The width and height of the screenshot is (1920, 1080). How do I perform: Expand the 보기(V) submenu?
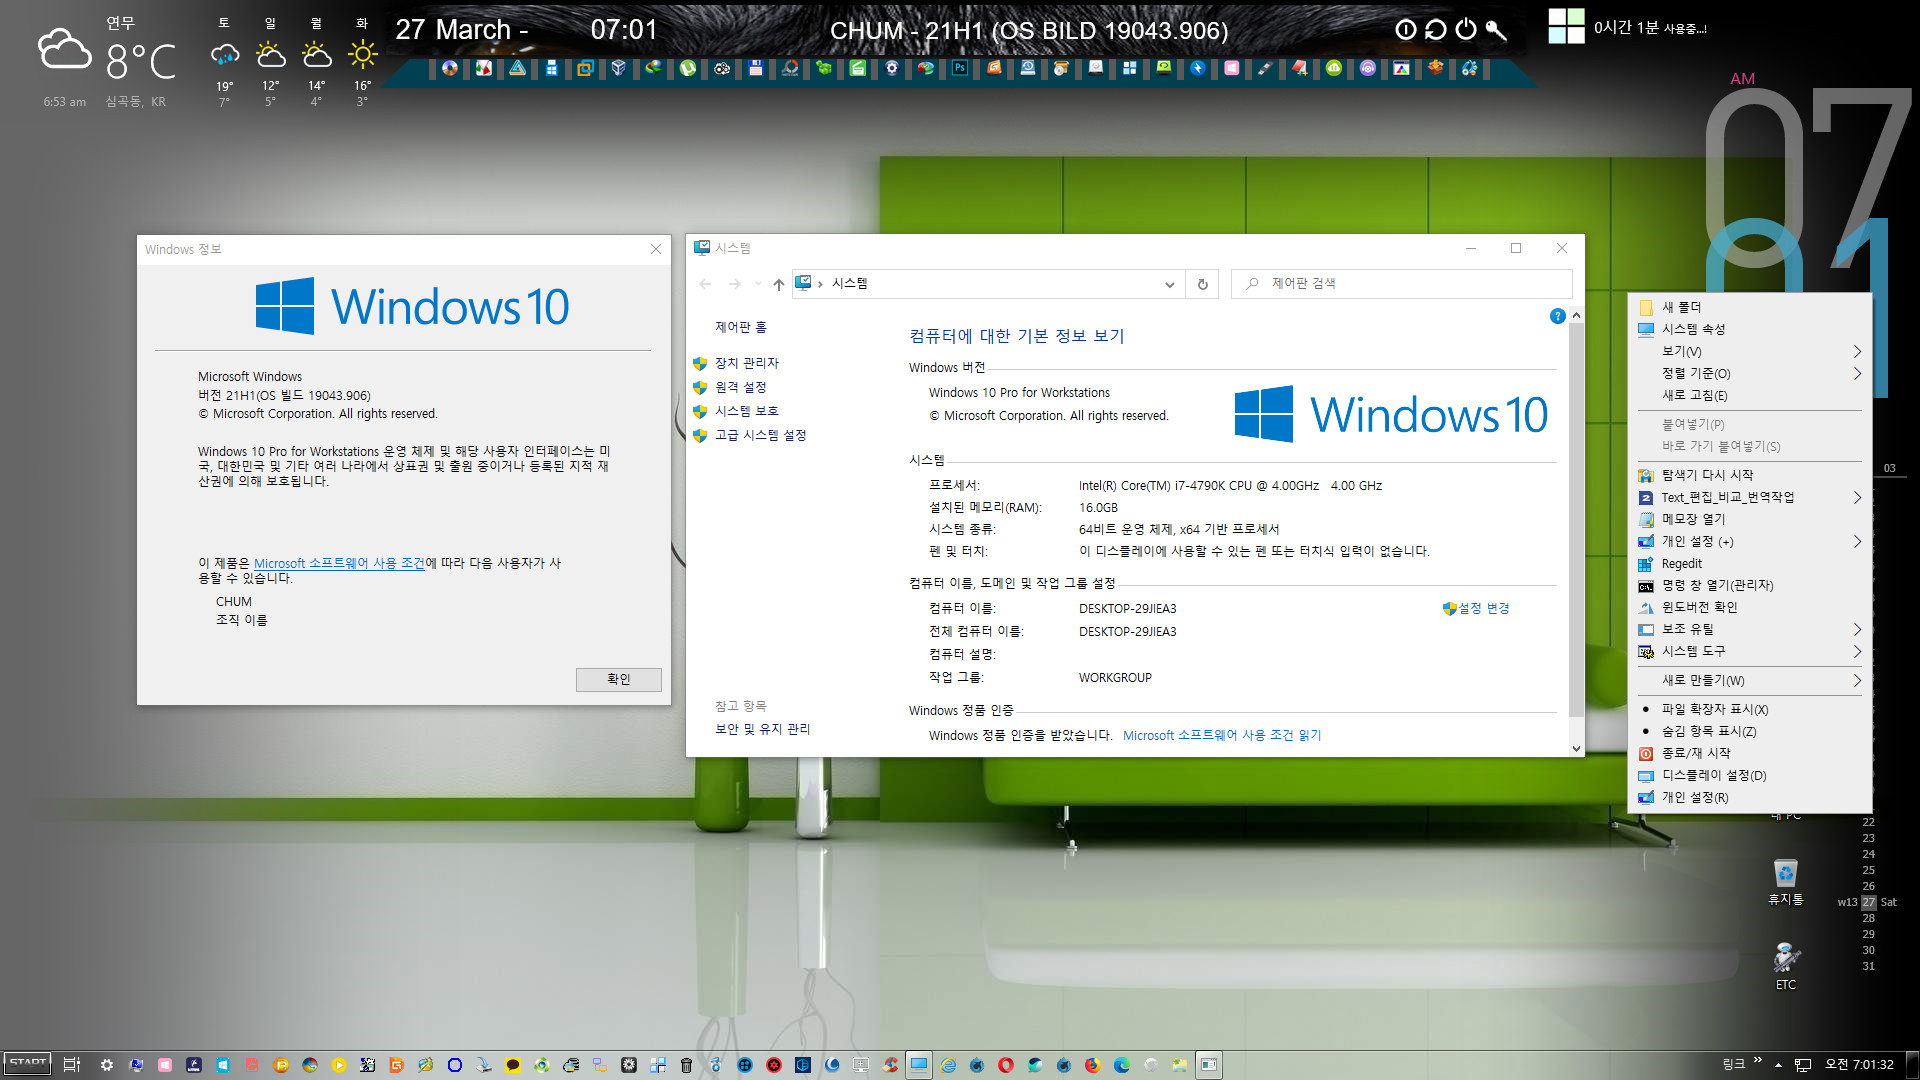[1749, 351]
